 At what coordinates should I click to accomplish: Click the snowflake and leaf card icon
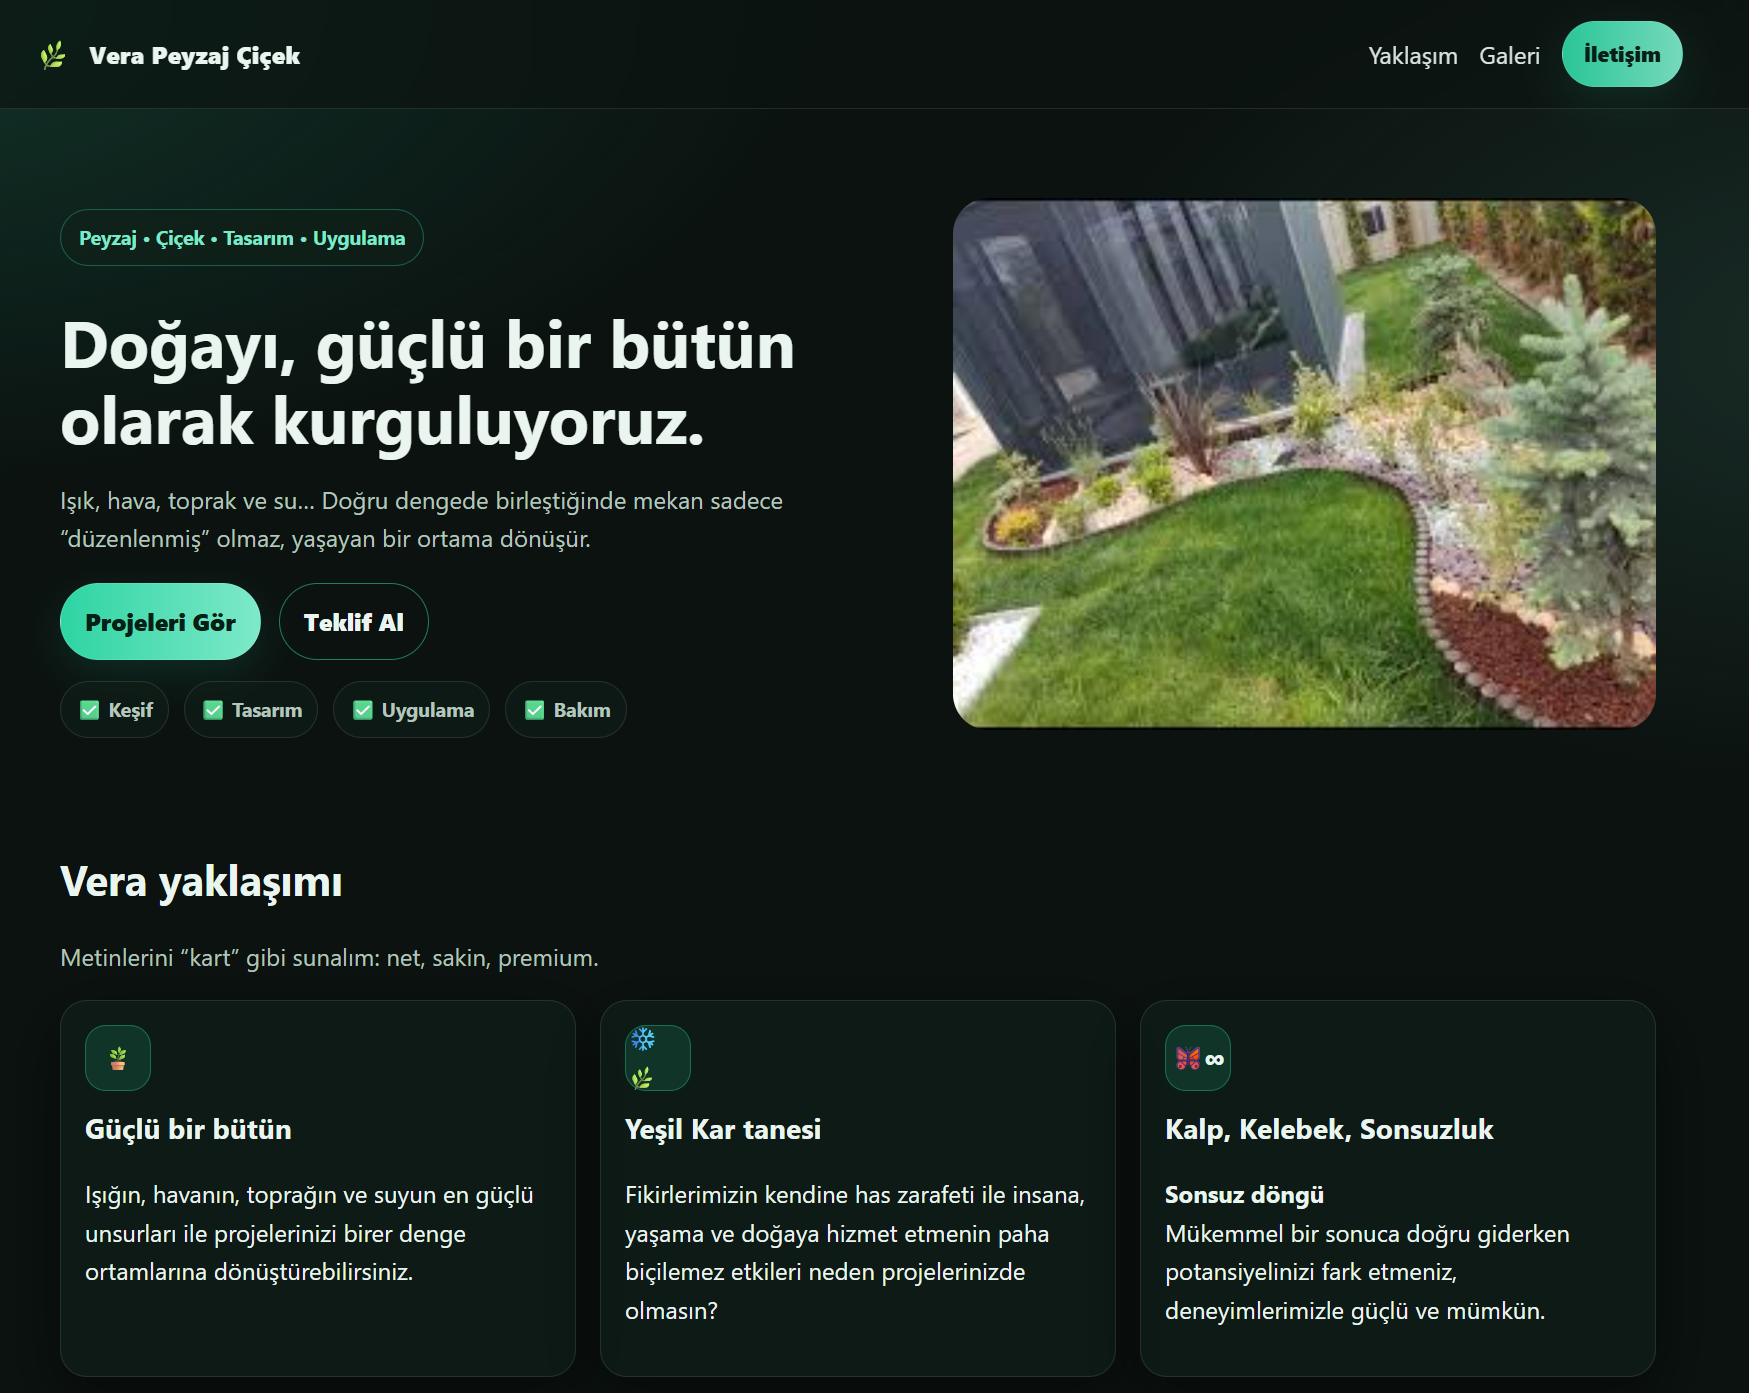point(657,1058)
